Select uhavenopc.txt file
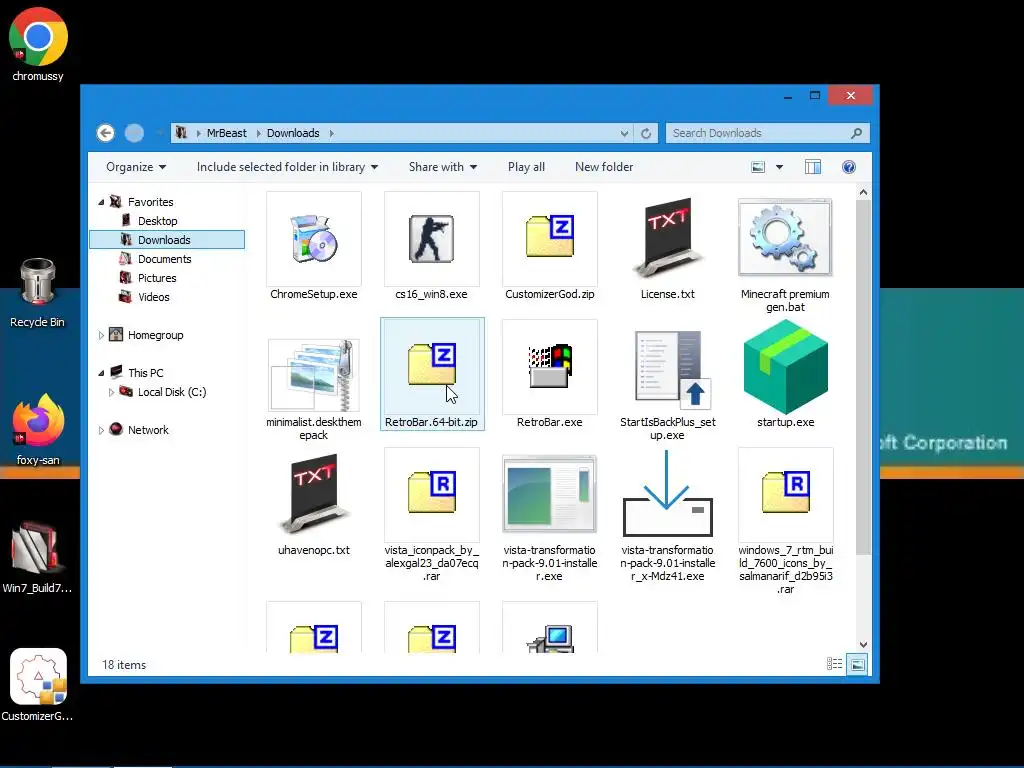The width and height of the screenshot is (1024, 768). [x=313, y=495]
